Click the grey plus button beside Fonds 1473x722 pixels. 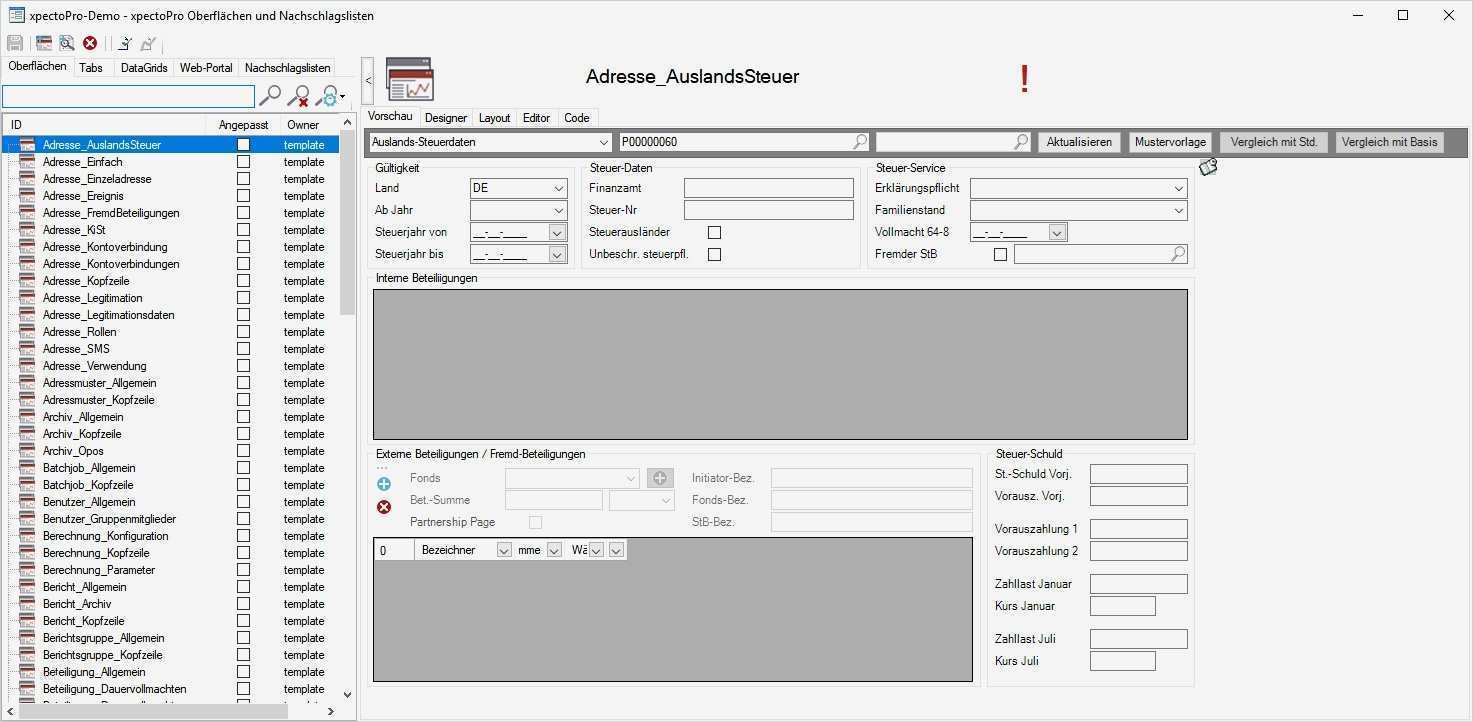(x=660, y=478)
